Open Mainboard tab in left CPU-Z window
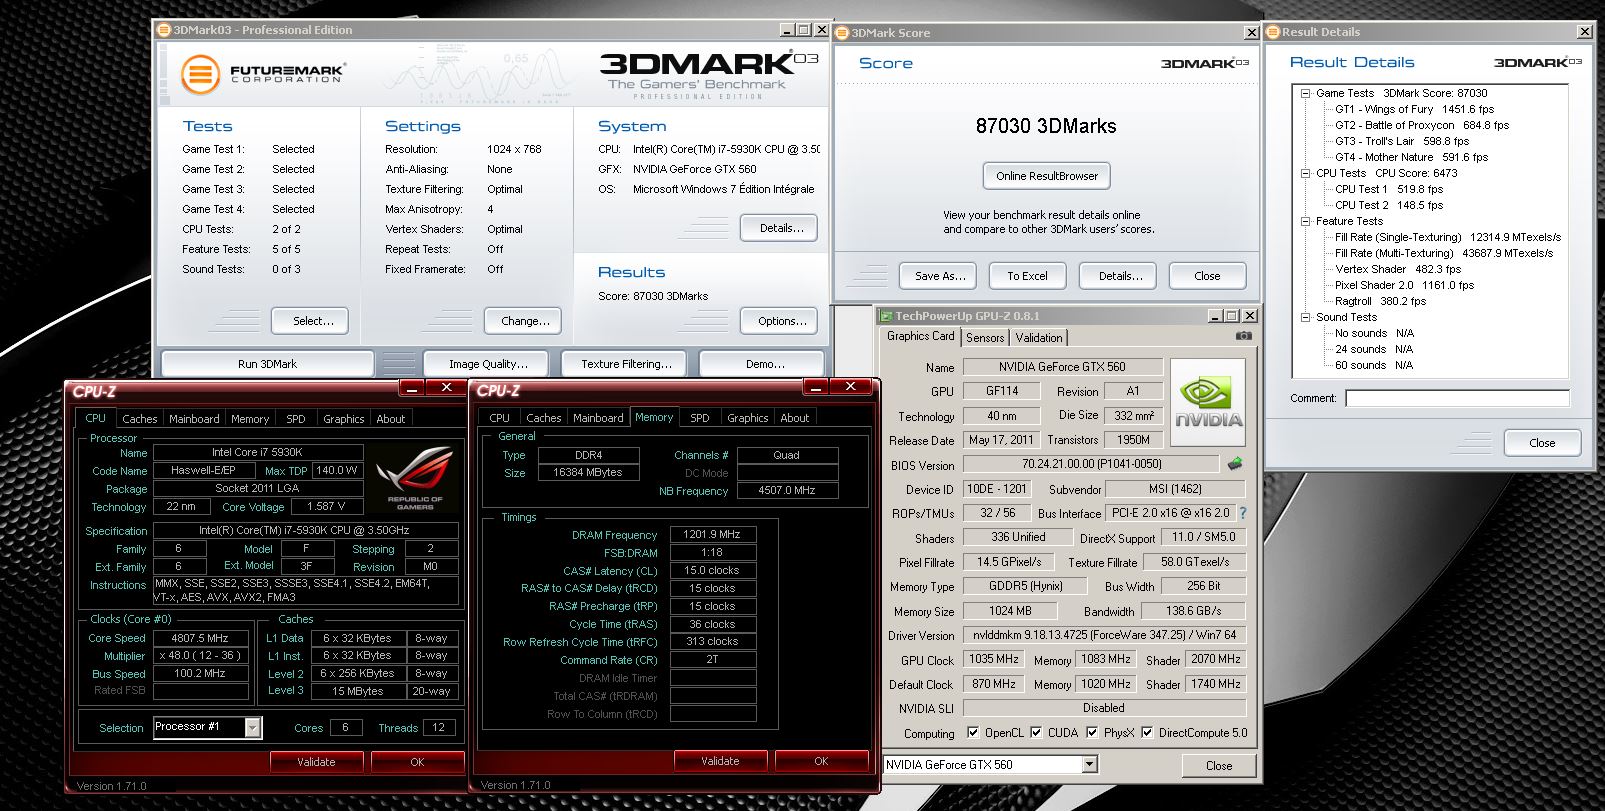This screenshot has width=1605, height=811. (x=194, y=419)
